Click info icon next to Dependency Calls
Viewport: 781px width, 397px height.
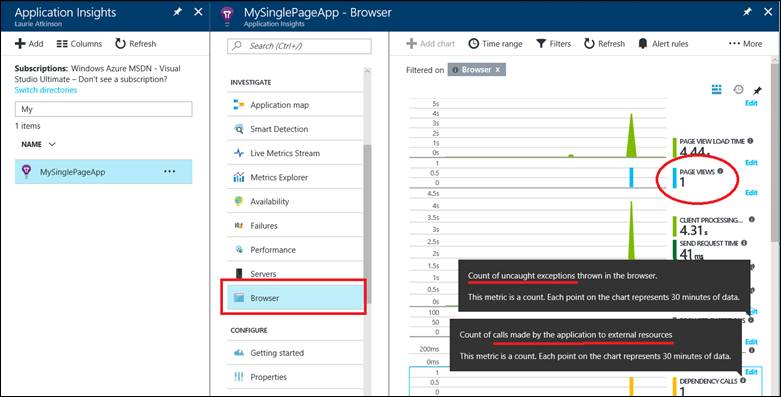coord(743,381)
